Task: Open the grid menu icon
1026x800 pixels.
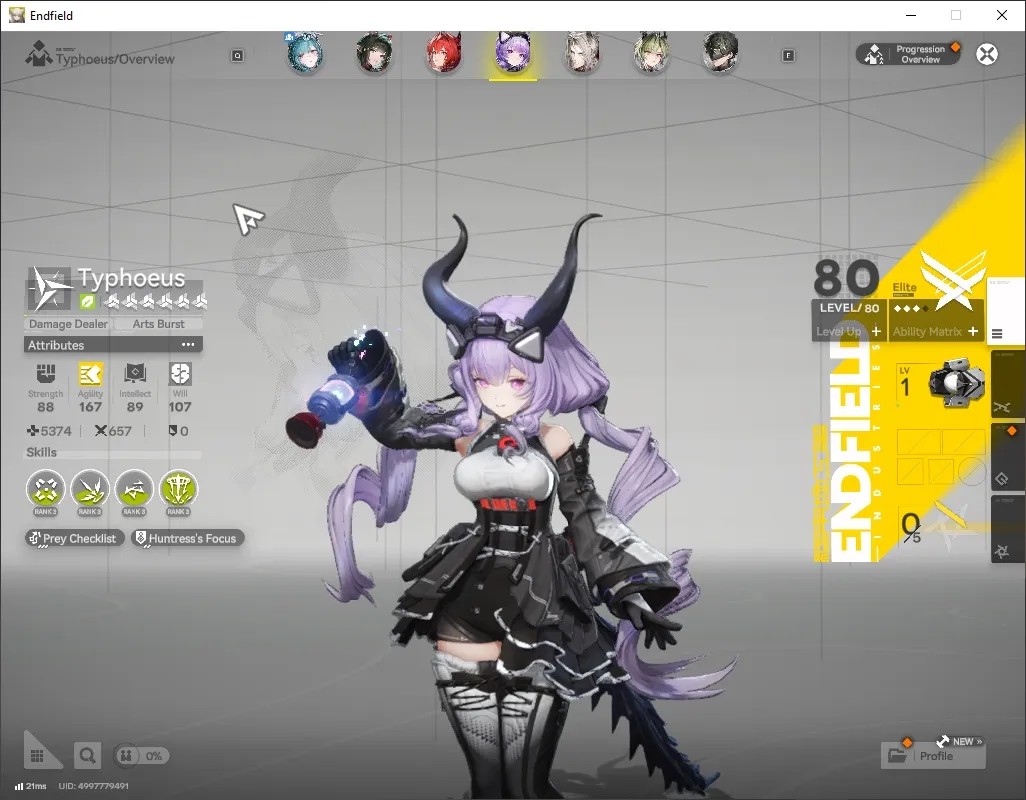Action: 37,756
